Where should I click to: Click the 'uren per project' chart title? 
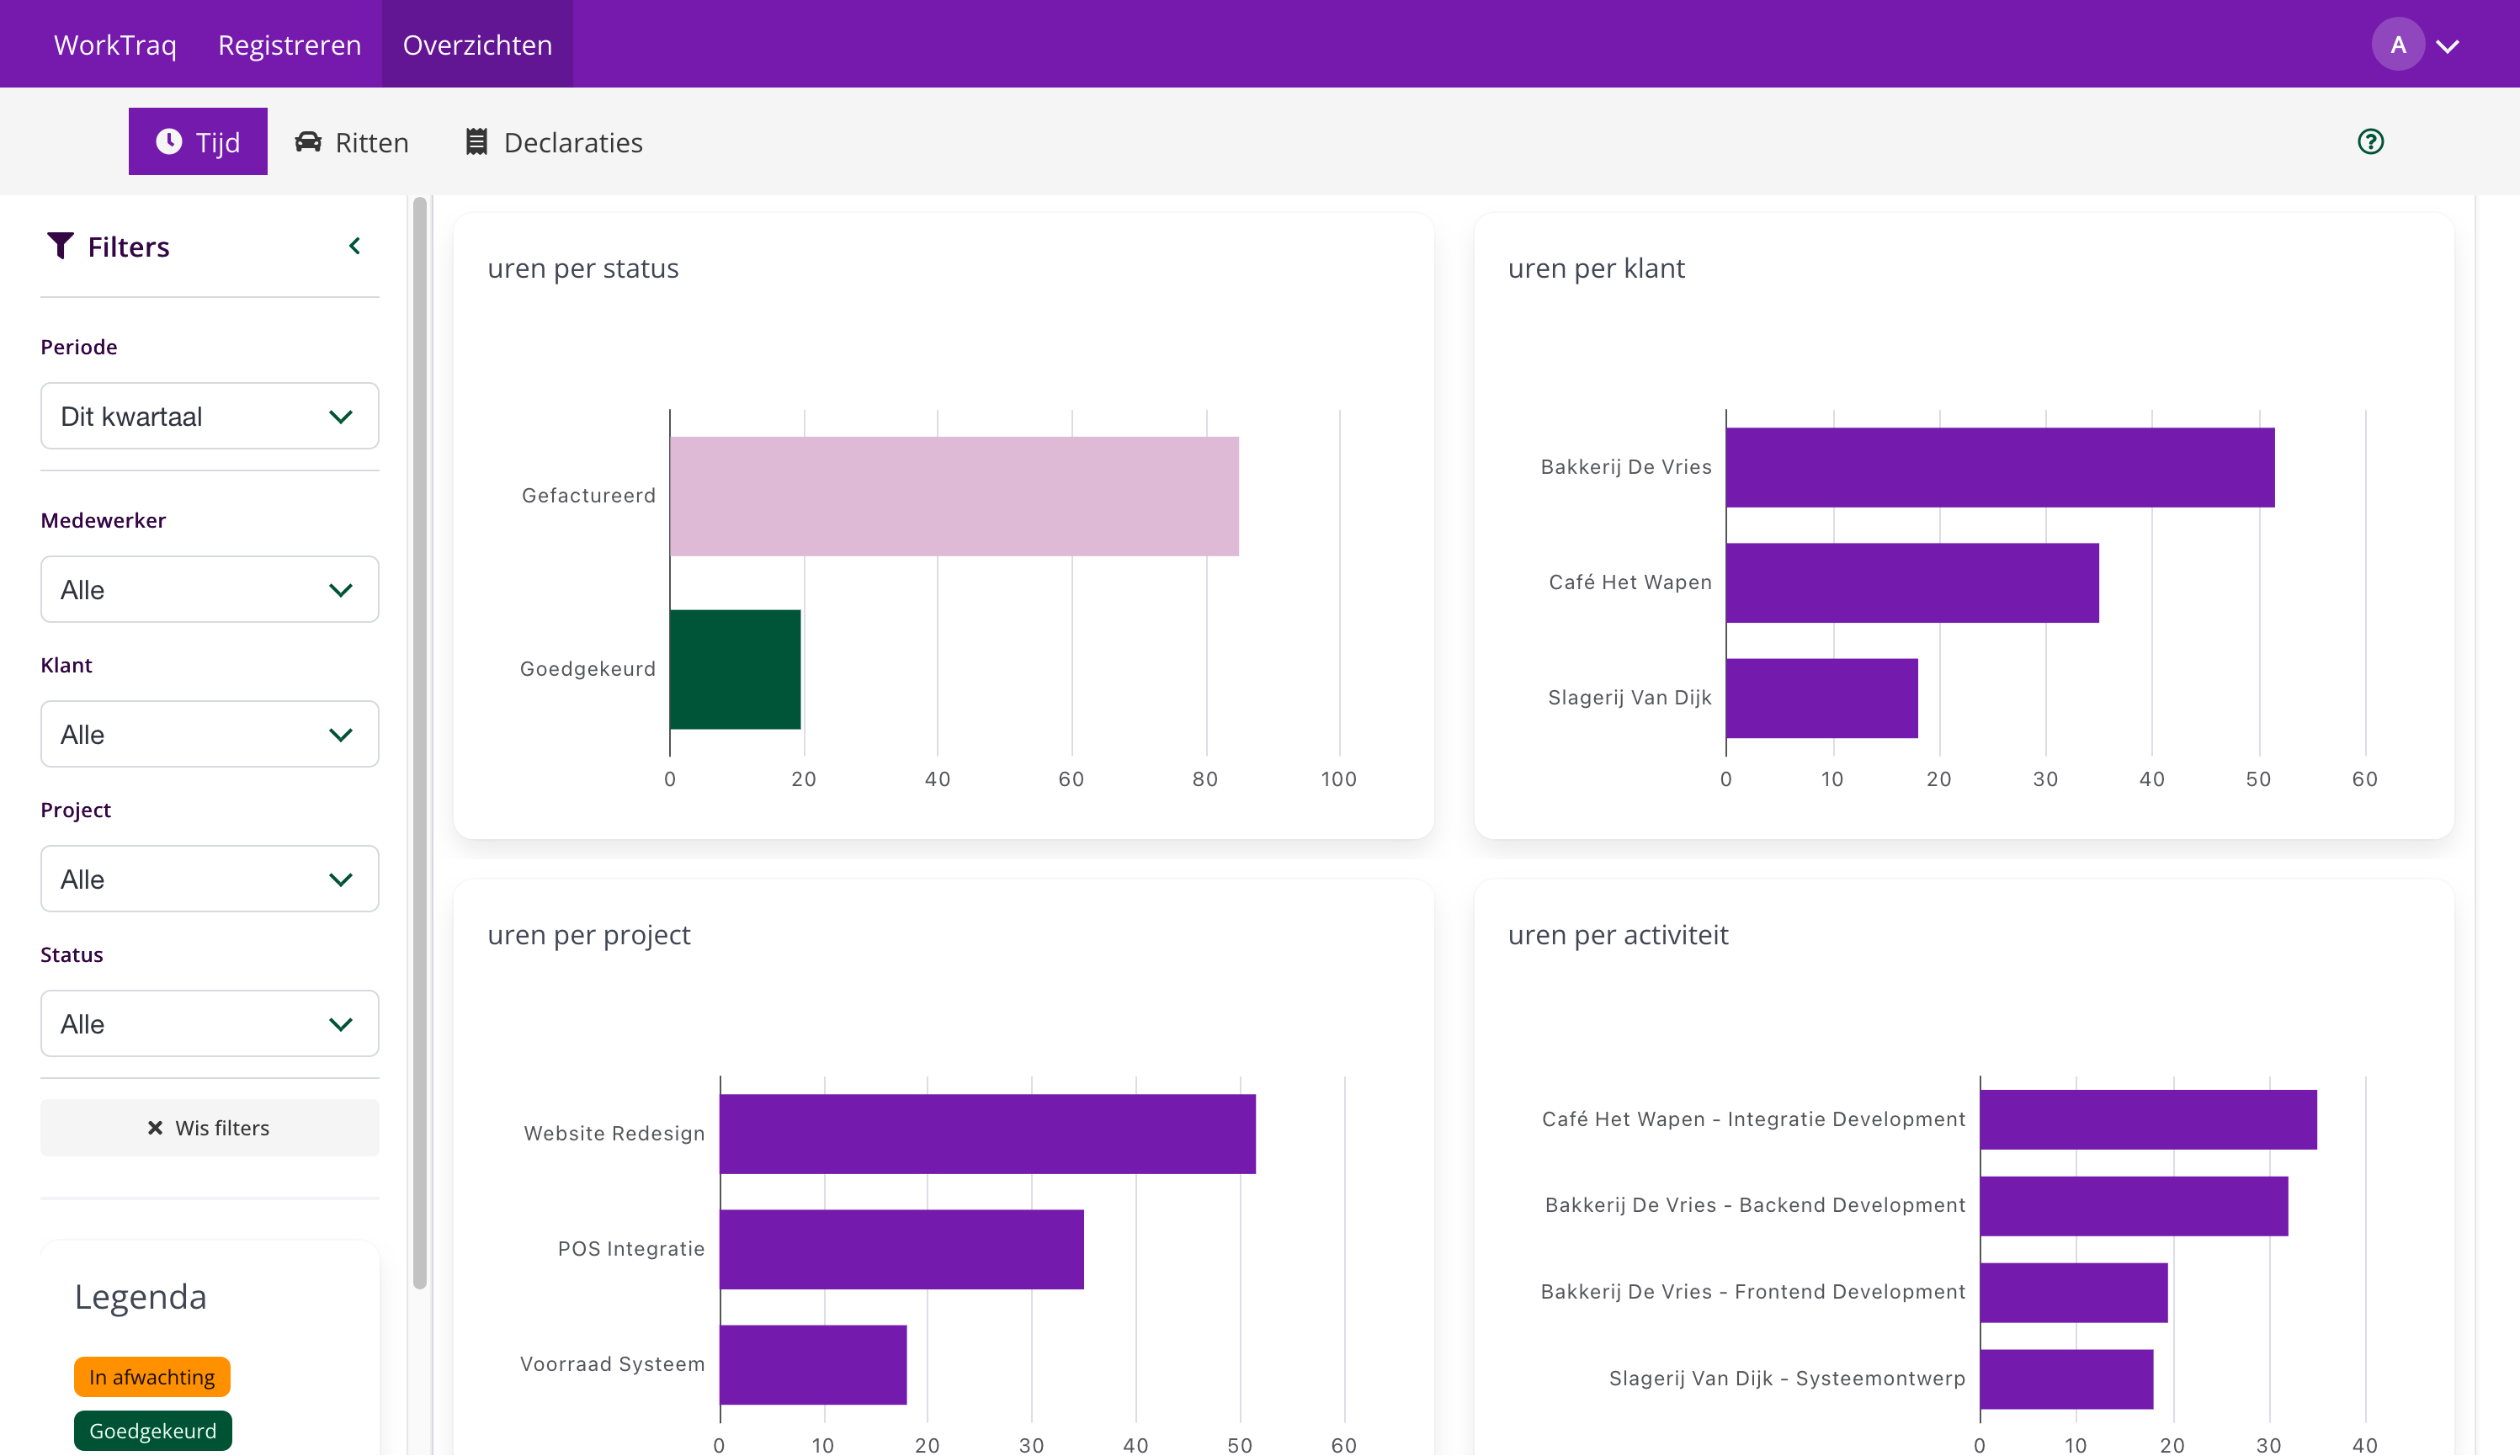click(589, 936)
